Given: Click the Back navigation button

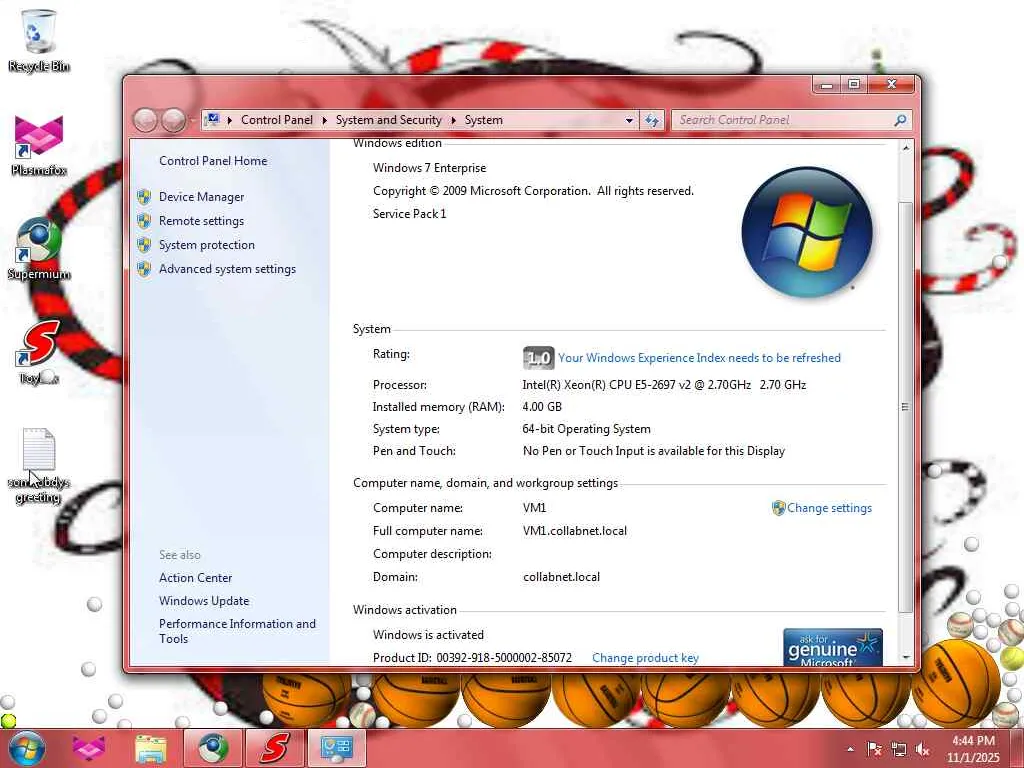Looking at the screenshot, I should (145, 120).
